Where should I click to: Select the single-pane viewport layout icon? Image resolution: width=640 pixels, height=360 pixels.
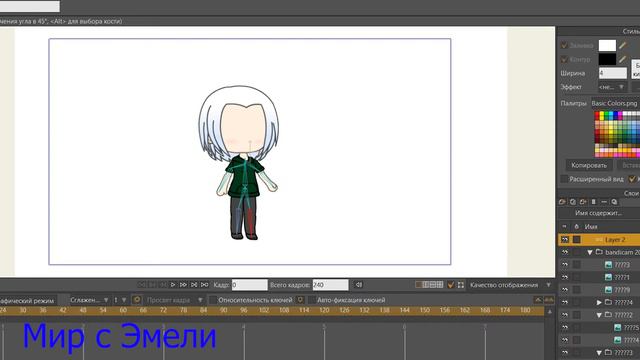pos(418,284)
